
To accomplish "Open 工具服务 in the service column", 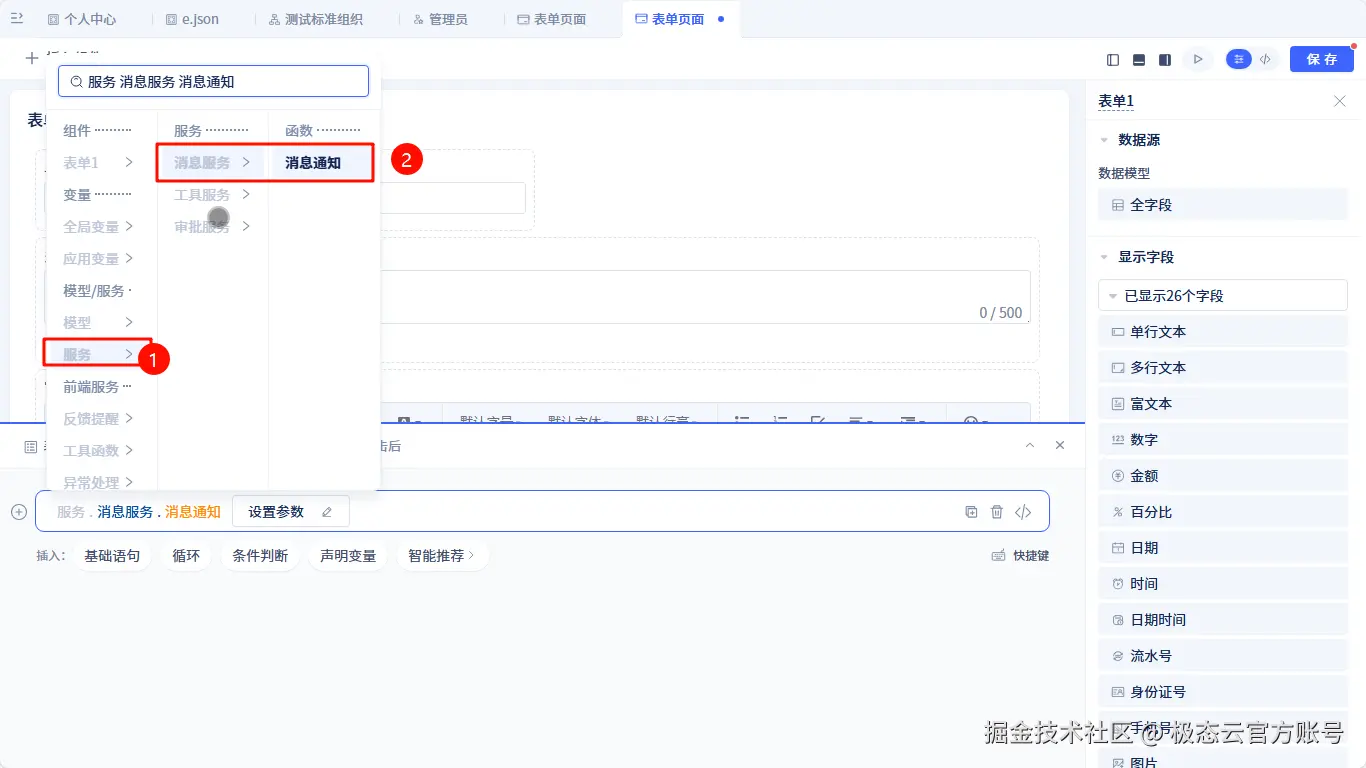I will 211,195.
